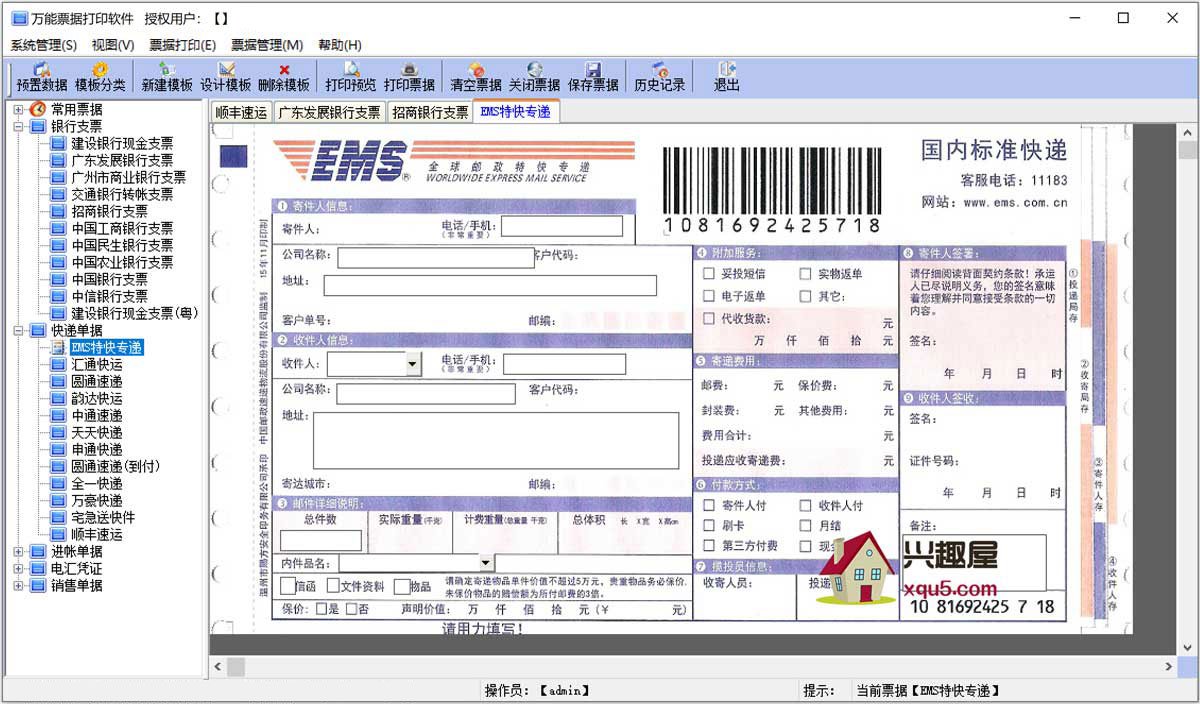
Task: Select the EMS特快专递 tab
Action: (x=516, y=112)
